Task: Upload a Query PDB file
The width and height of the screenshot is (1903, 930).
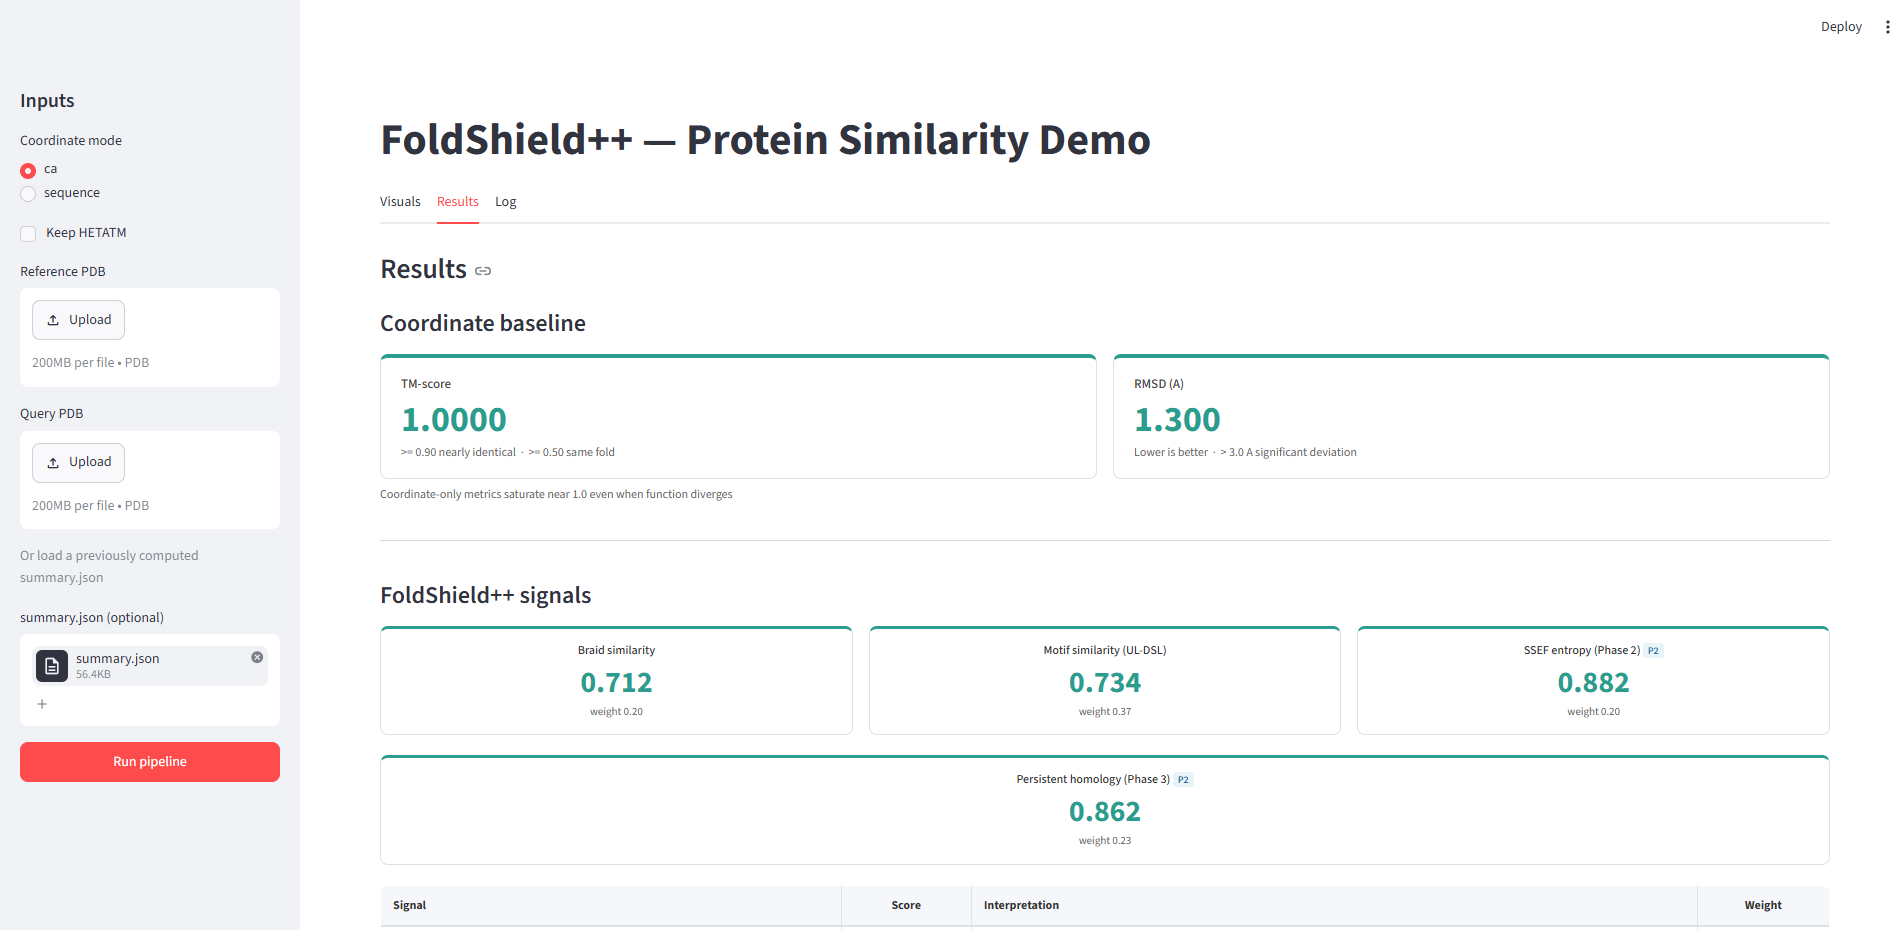Action: coord(78,463)
